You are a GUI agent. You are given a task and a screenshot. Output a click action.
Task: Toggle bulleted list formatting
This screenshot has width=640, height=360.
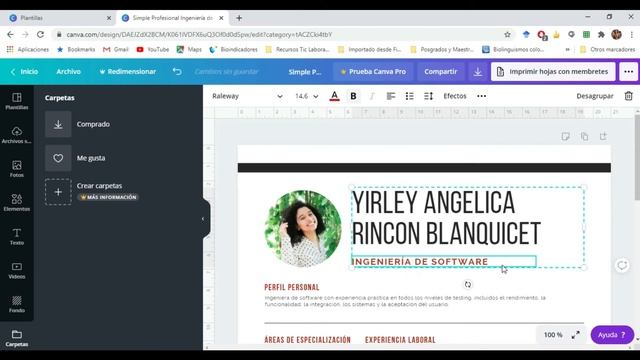pyautogui.click(x=409, y=96)
